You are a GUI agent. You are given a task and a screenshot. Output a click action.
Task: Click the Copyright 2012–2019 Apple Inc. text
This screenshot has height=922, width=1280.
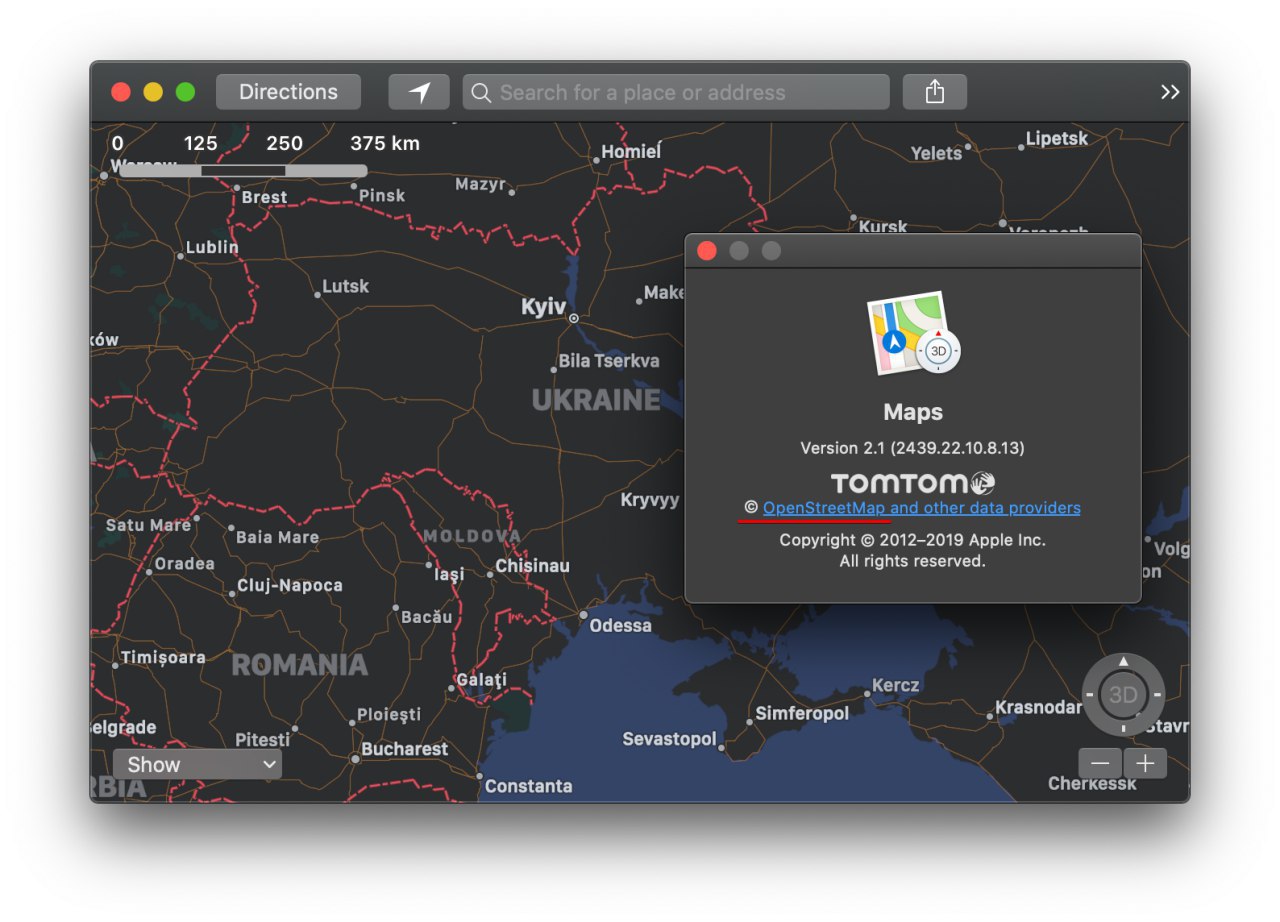(912, 540)
